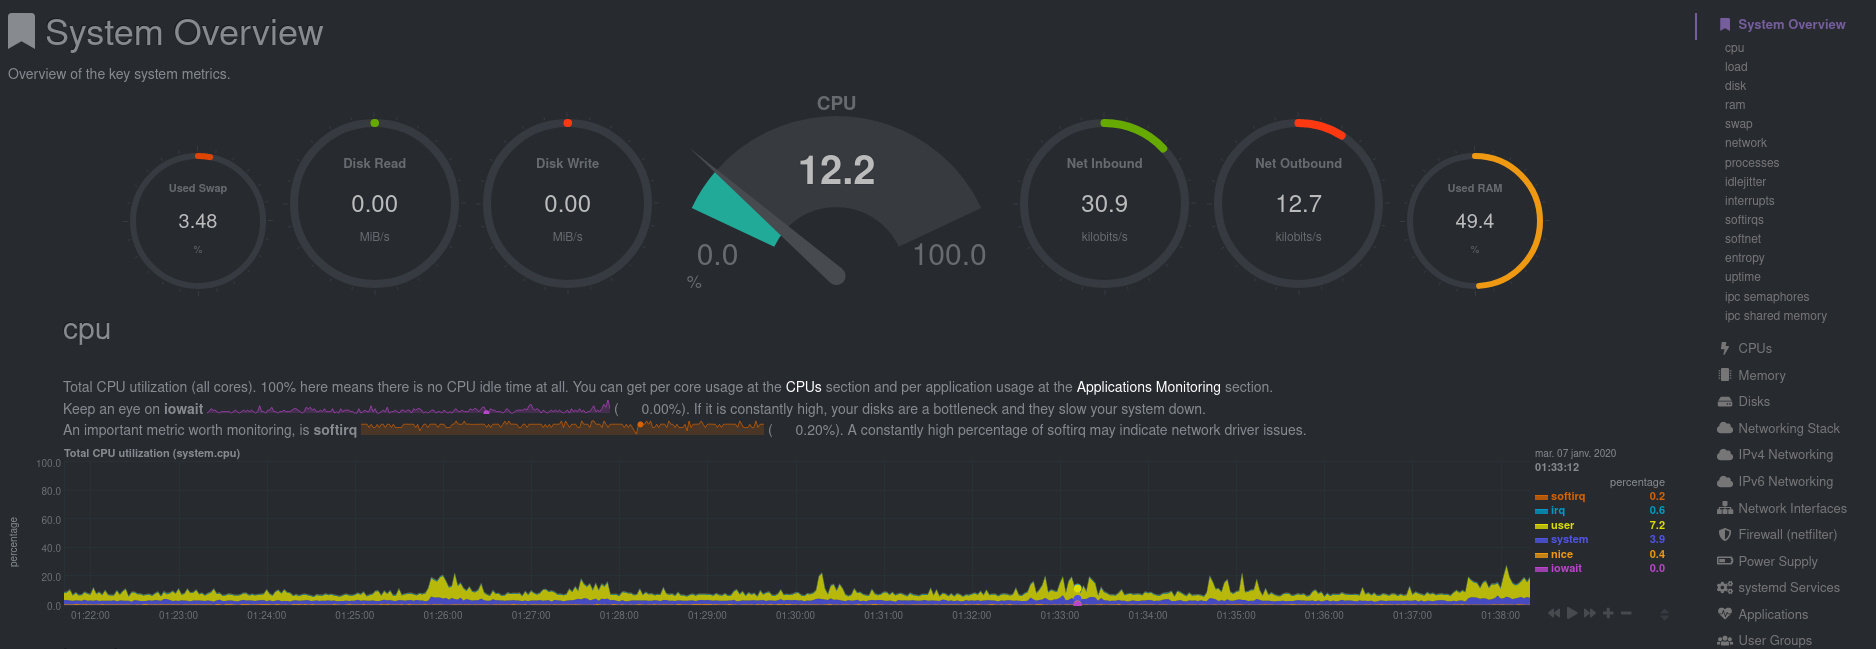
Task: Click the softirq sparkline chart
Action: coord(562,429)
